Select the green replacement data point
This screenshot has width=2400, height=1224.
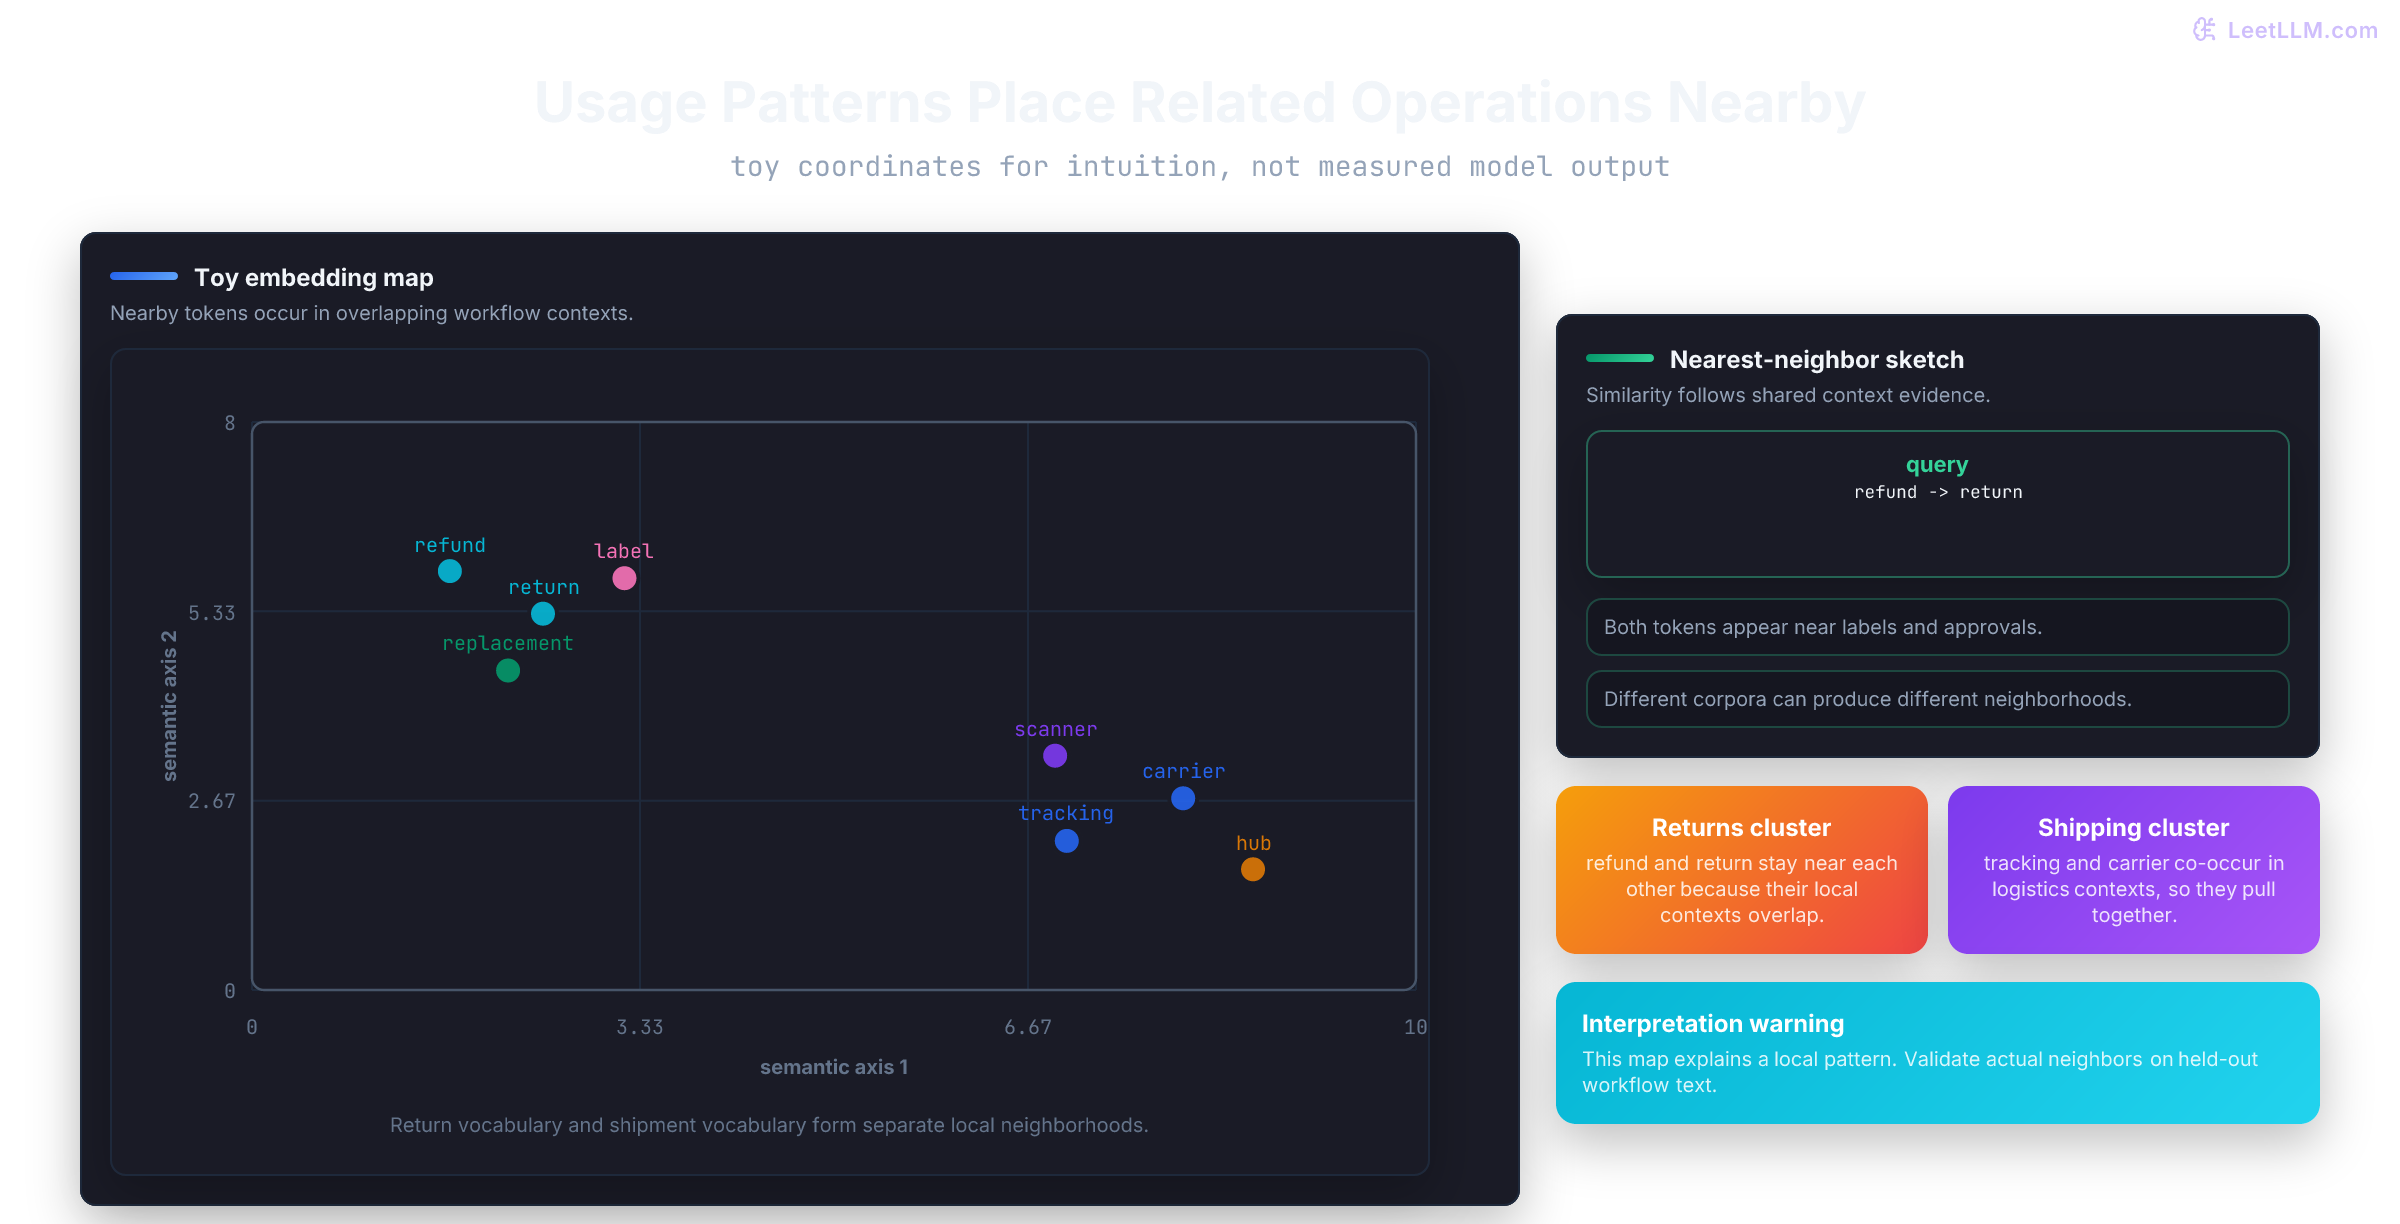[x=508, y=670]
